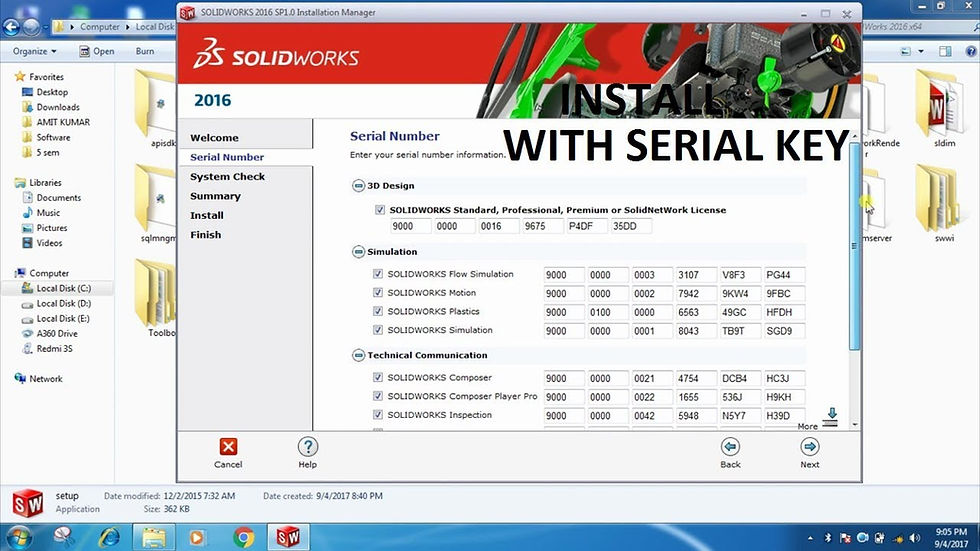This screenshot has width=980, height=551.
Task: Open volume speaker tray icon
Action: (915, 538)
